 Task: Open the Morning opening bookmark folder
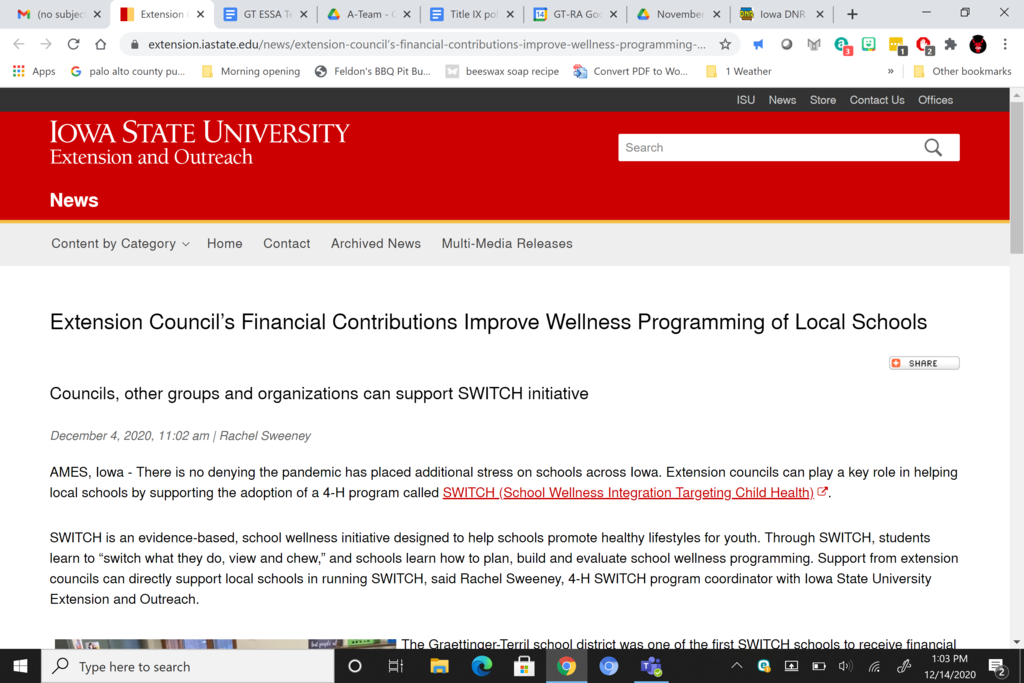[x=251, y=71]
